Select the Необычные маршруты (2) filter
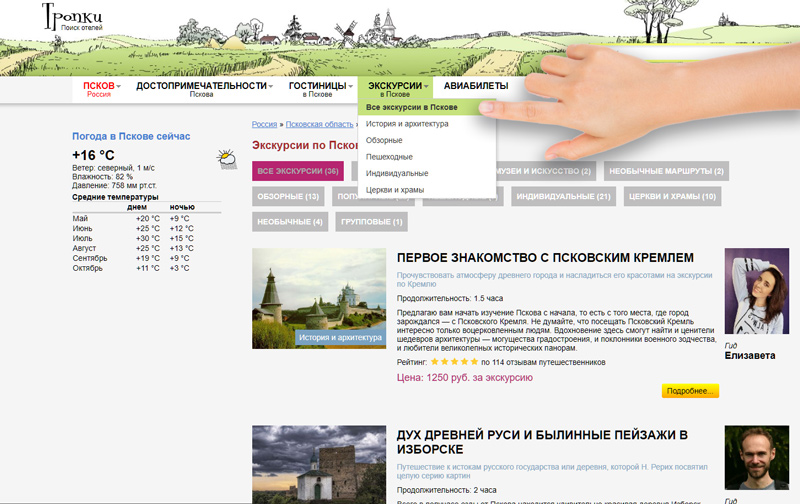This screenshot has height=504, width=800. click(666, 171)
